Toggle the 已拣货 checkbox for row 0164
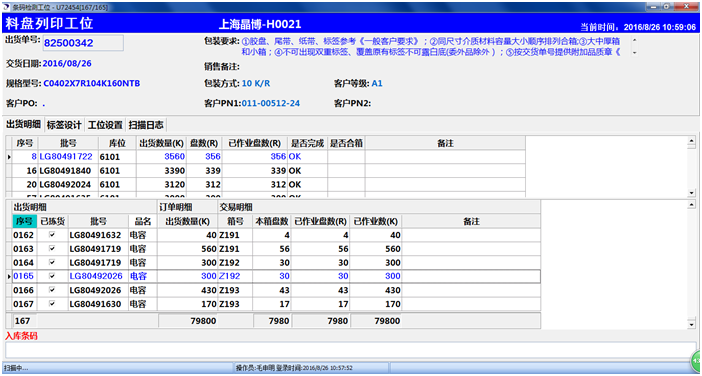This screenshot has width=702, height=376. 52,262
